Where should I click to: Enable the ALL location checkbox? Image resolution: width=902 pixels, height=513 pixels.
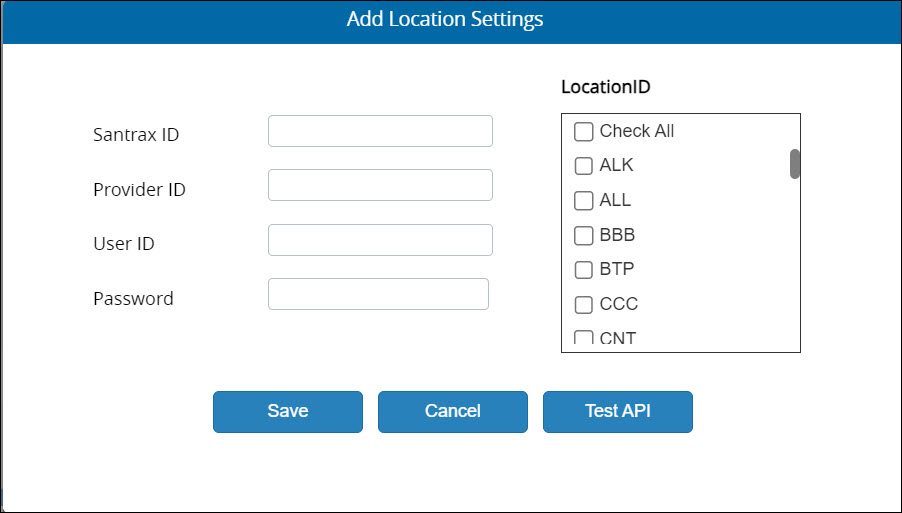(x=583, y=201)
